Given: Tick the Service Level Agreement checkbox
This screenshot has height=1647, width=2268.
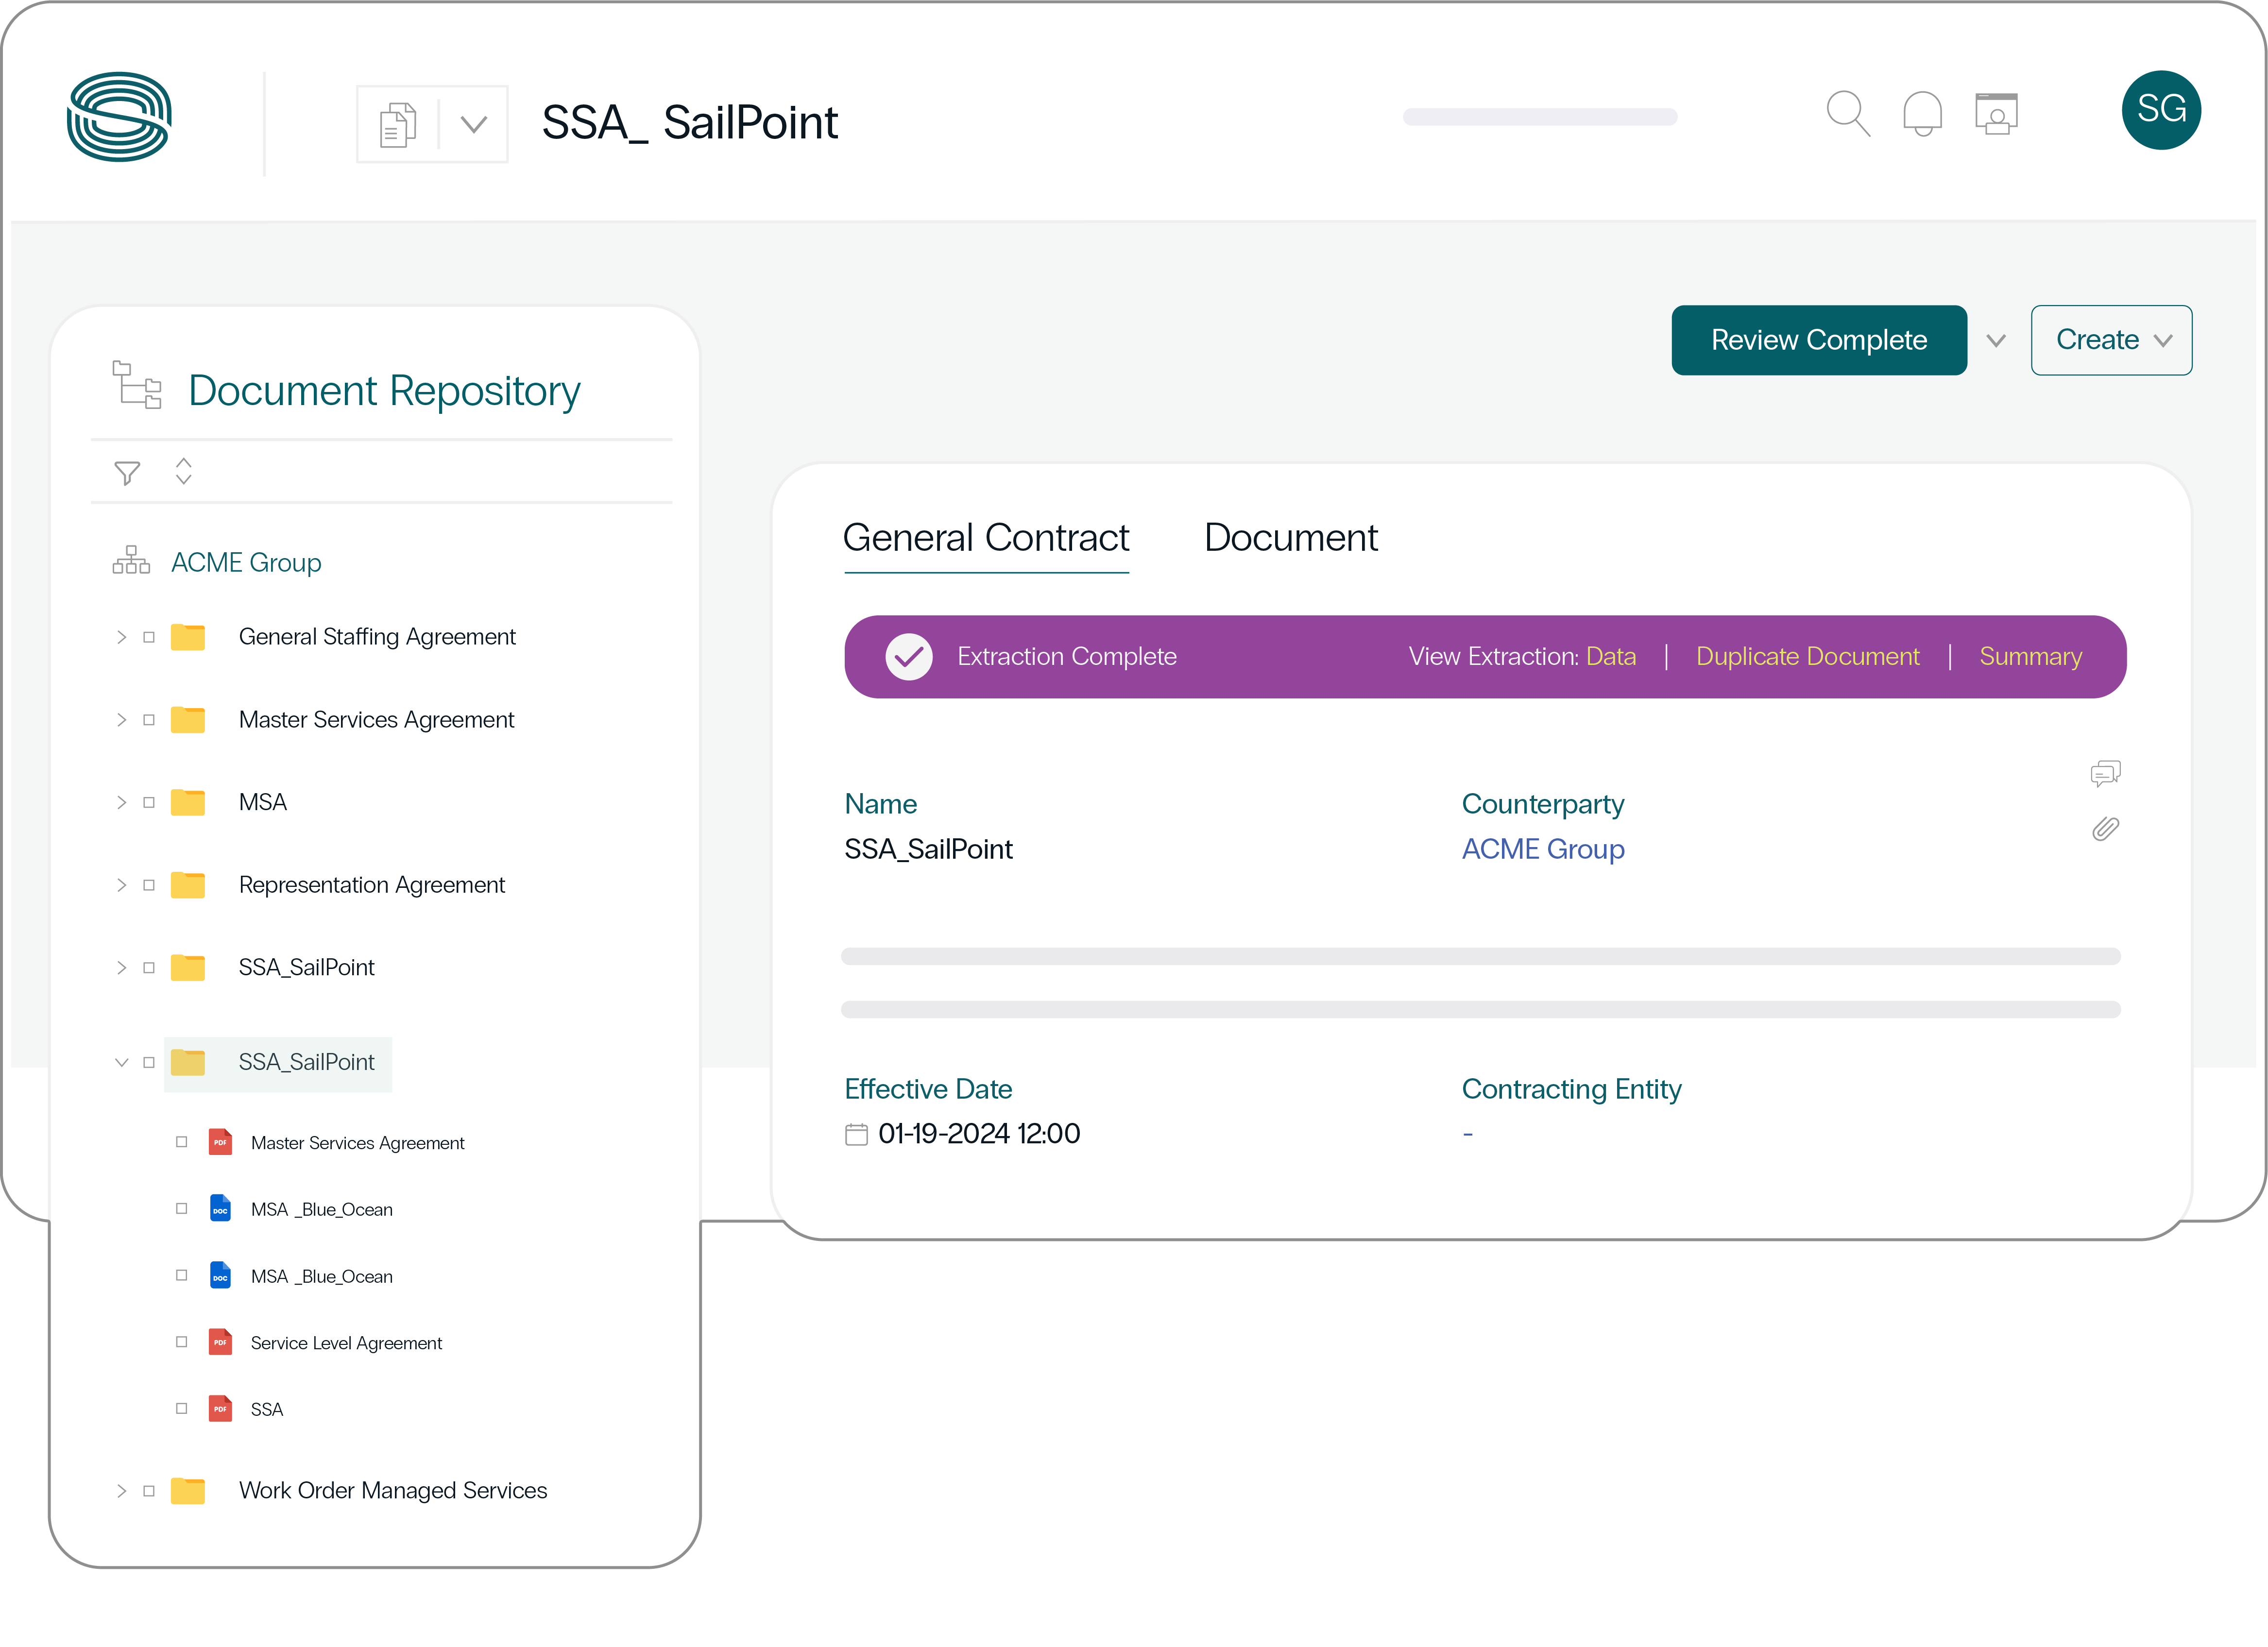Looking at the screenshot, I should point(181,1342).
